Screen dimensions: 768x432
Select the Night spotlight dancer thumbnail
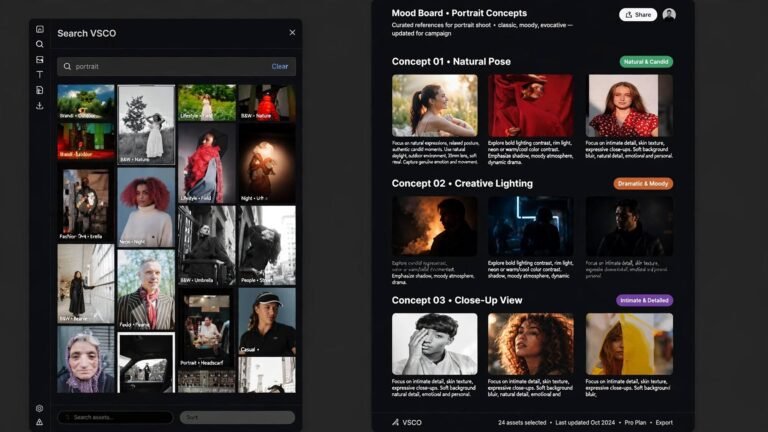[267, 163]
